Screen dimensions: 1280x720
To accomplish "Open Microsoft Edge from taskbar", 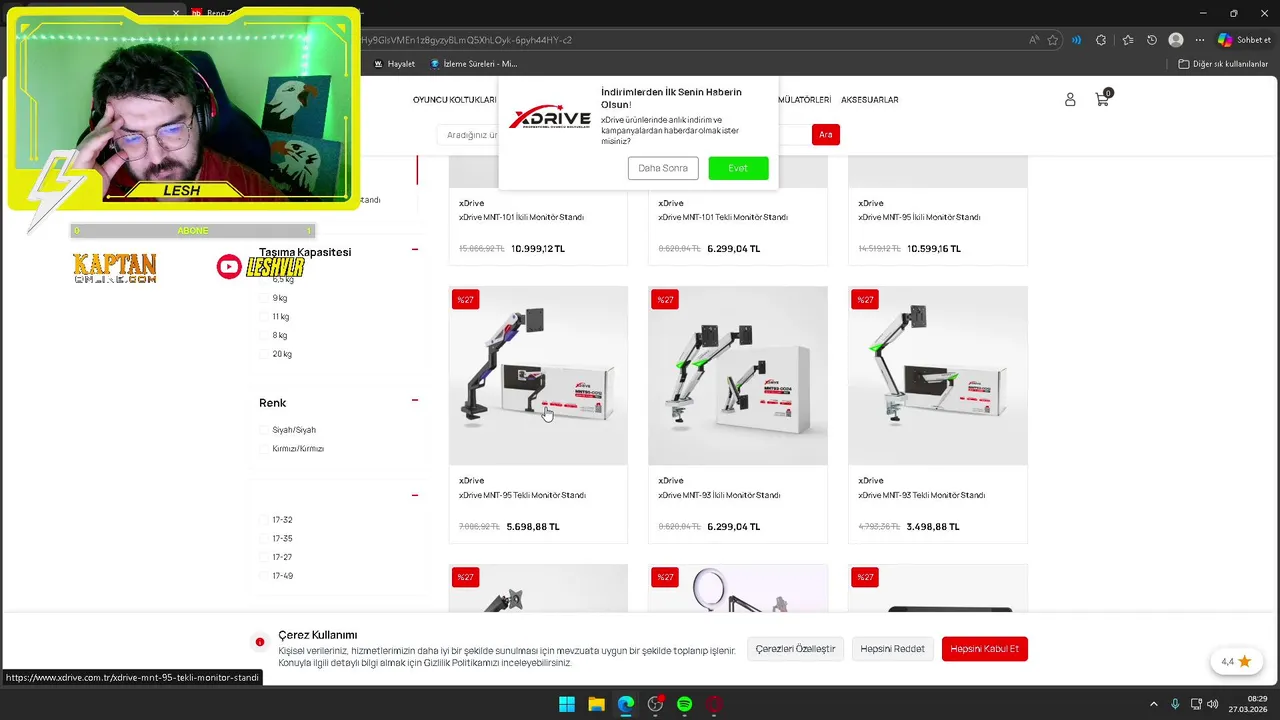I will point(626,704).
